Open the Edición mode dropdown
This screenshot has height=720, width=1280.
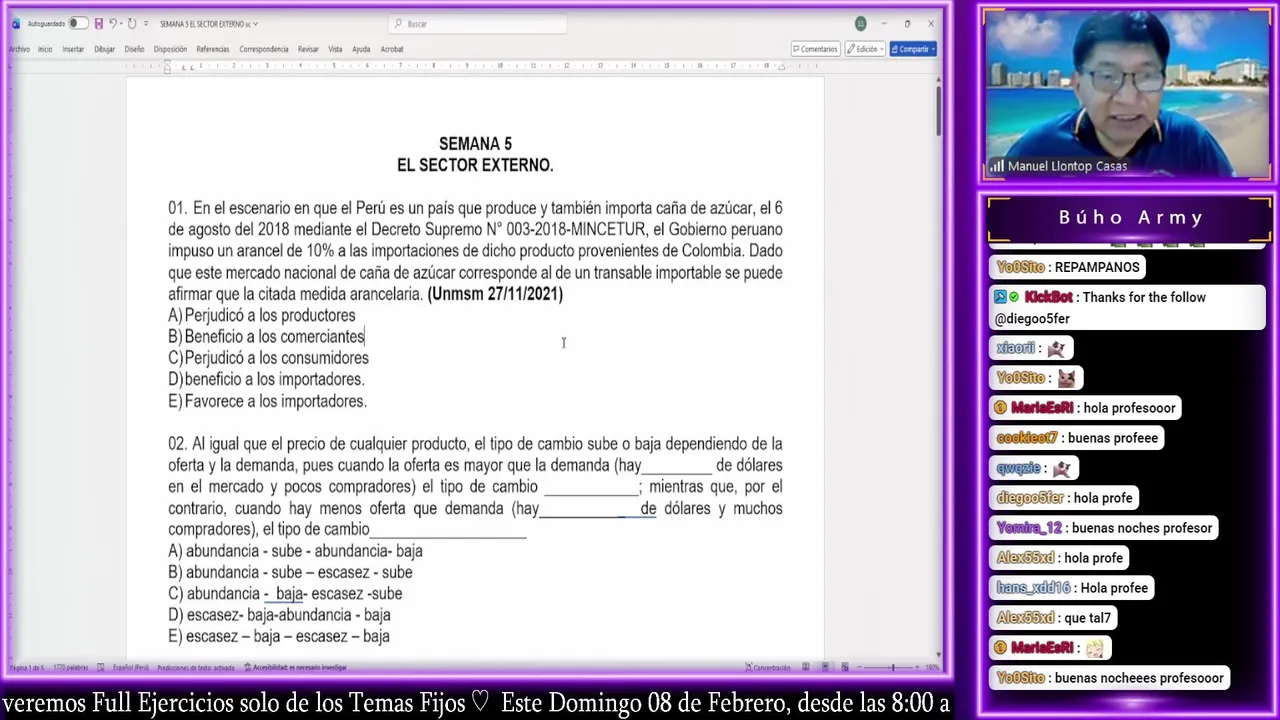[865, 49]
